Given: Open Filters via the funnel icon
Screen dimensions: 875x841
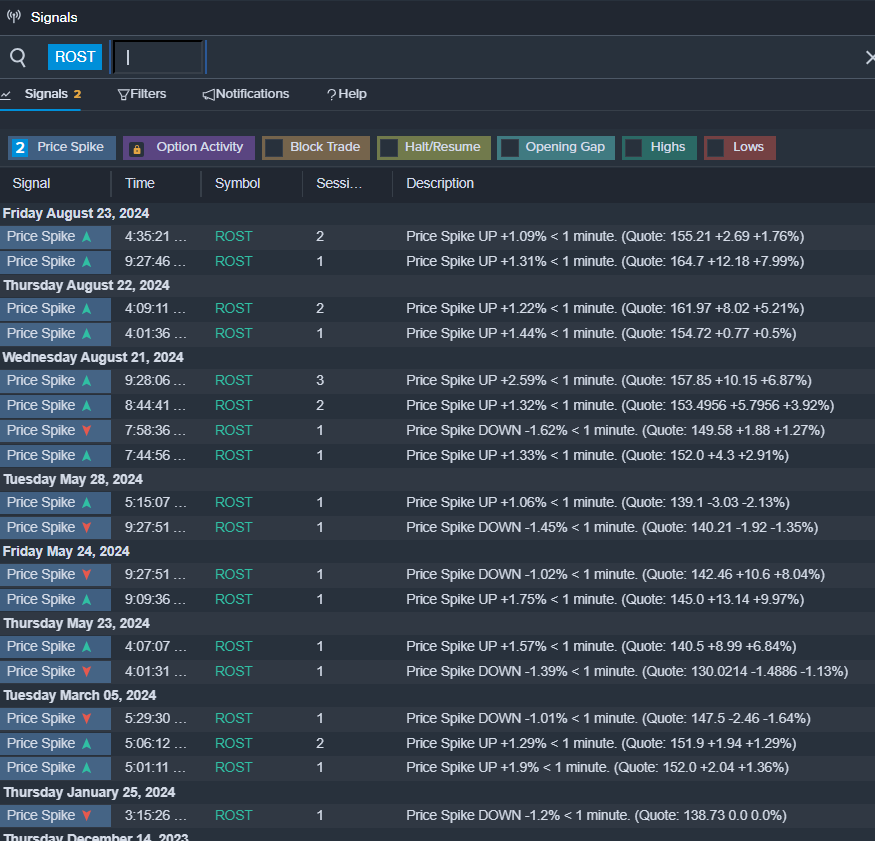Looking at the screenshot, I should click(x=123, y=94).
